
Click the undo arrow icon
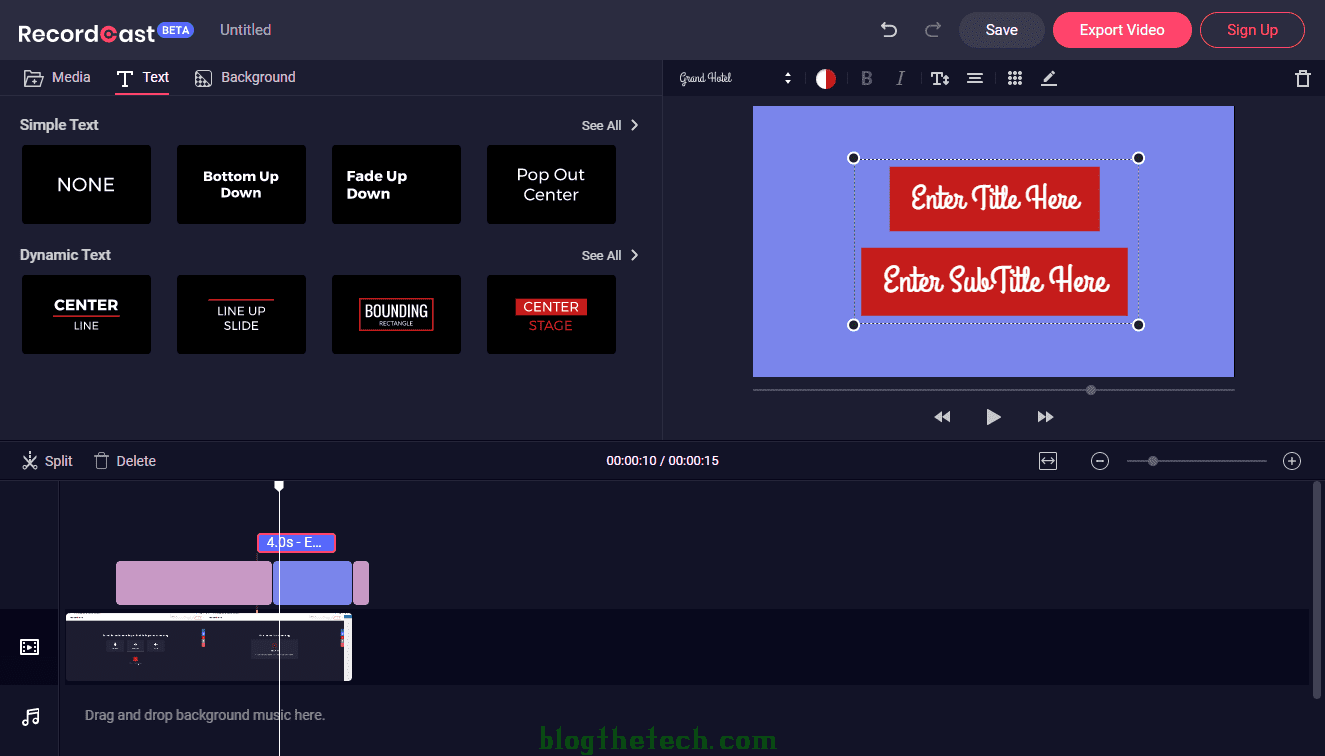tap(888, 30)
